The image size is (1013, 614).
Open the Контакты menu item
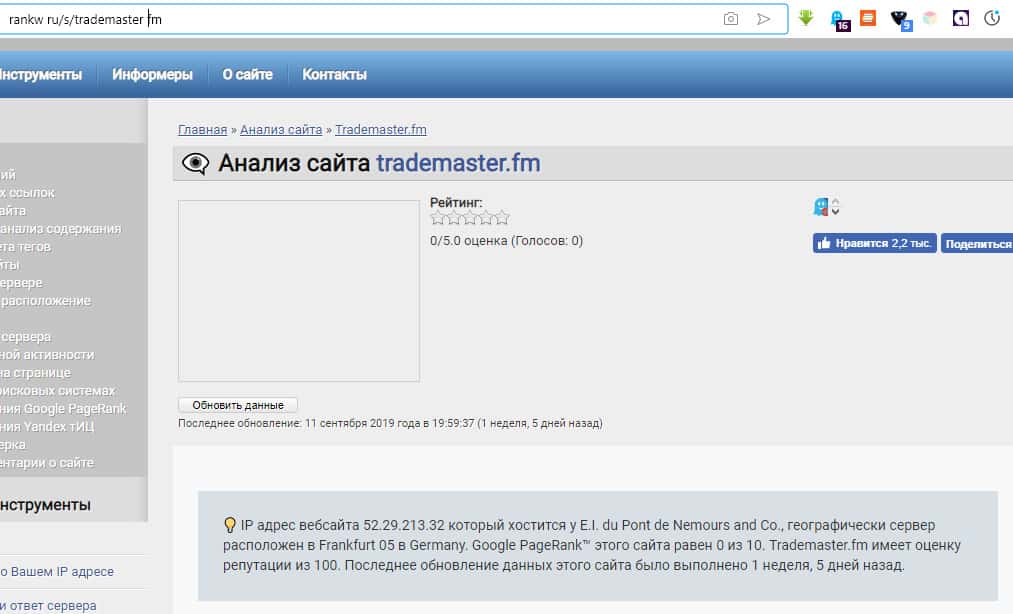335,74
